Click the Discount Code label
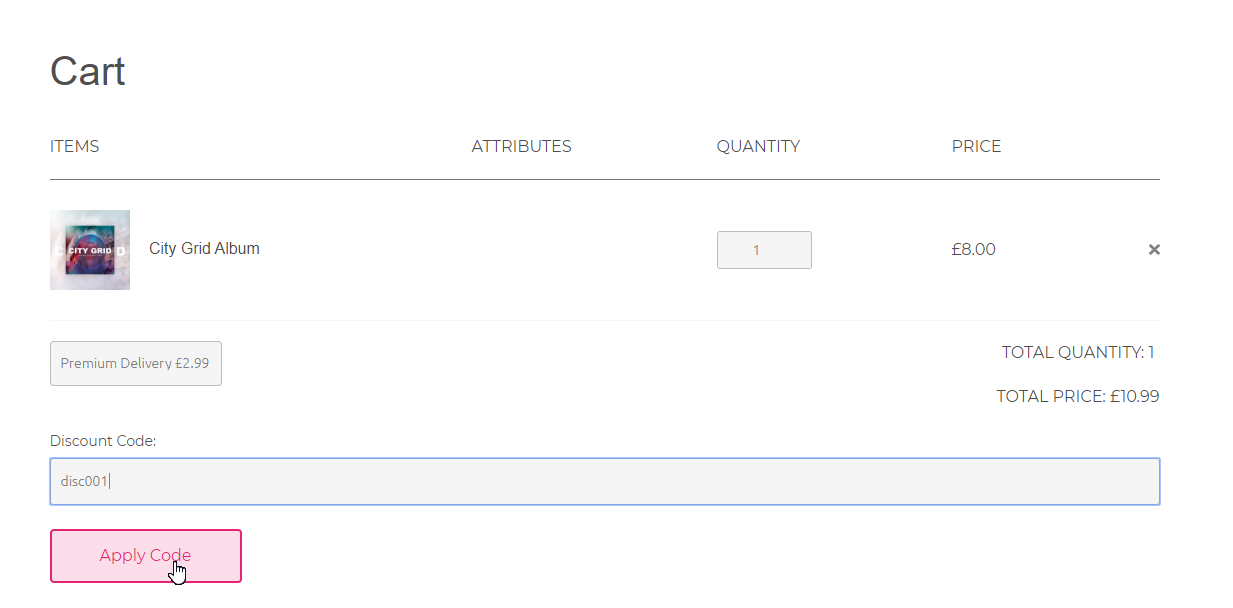Image resolution: width=1233 pixels, height=608 pixels. pos(103,440)
